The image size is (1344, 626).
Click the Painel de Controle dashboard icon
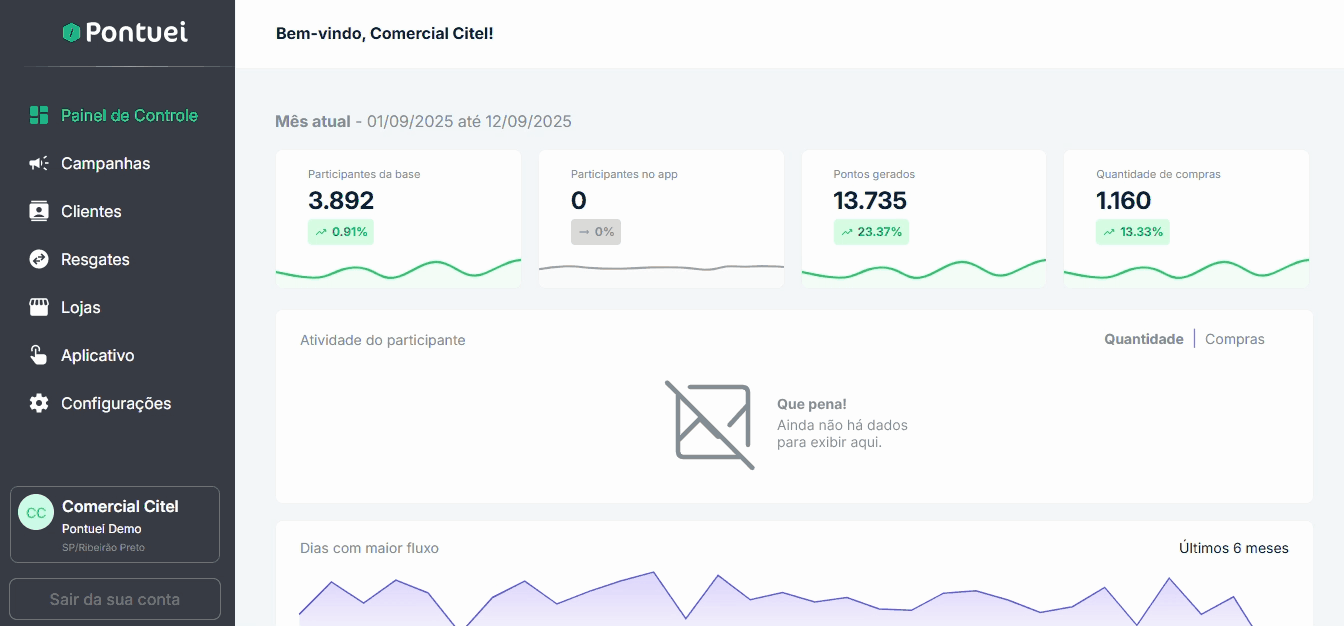pos(39,115)
